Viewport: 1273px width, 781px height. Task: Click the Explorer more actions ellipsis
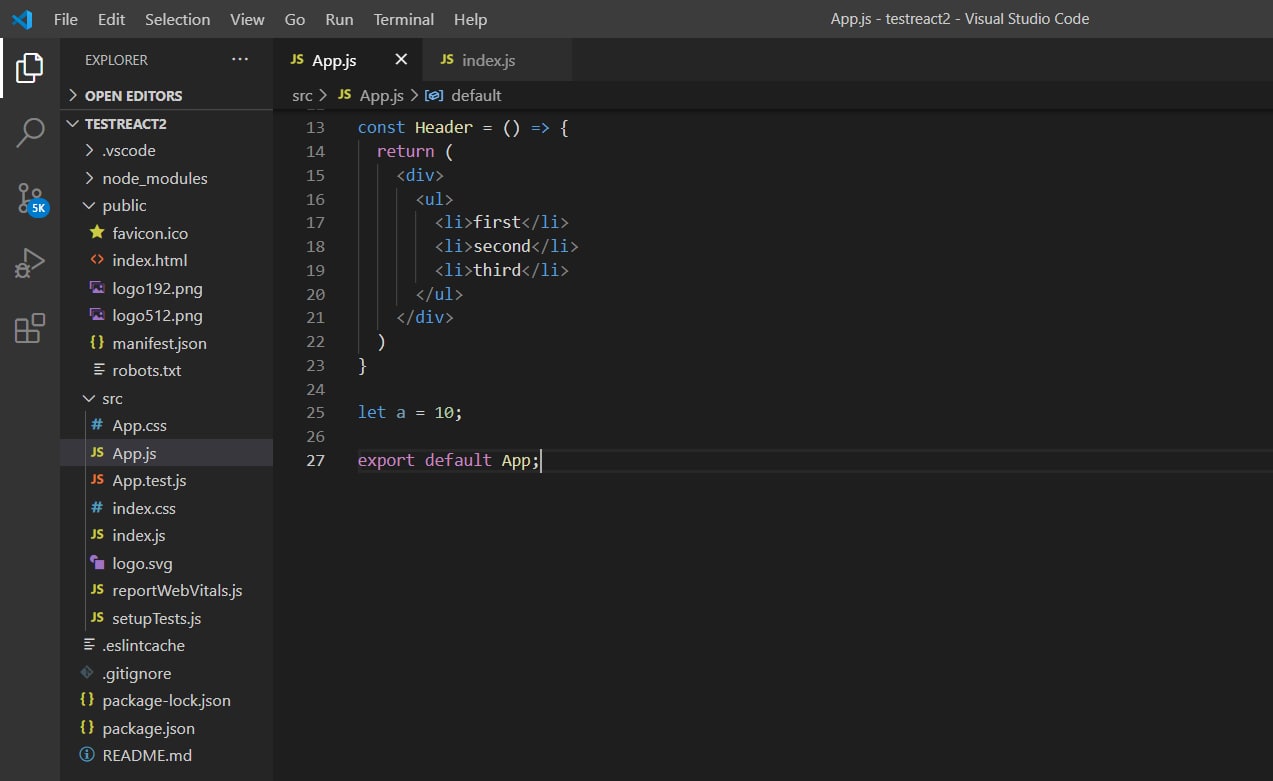[240, 60]
